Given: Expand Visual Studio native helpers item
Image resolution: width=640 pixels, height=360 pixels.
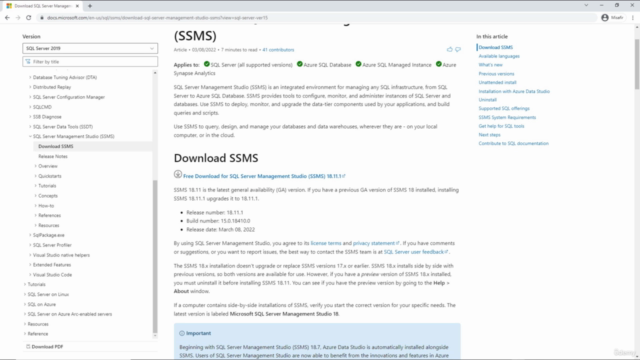Looking at the screenshot, I should point(30,255).
